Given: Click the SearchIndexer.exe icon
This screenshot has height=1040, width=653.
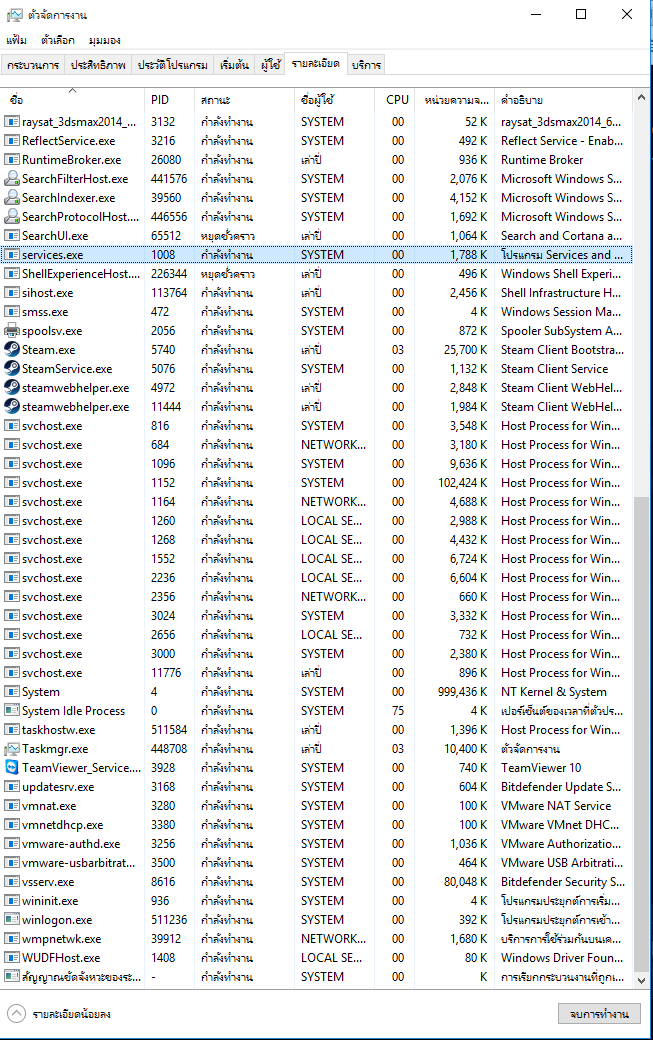Looking at the screenshot, I should (x=12, y=198).
